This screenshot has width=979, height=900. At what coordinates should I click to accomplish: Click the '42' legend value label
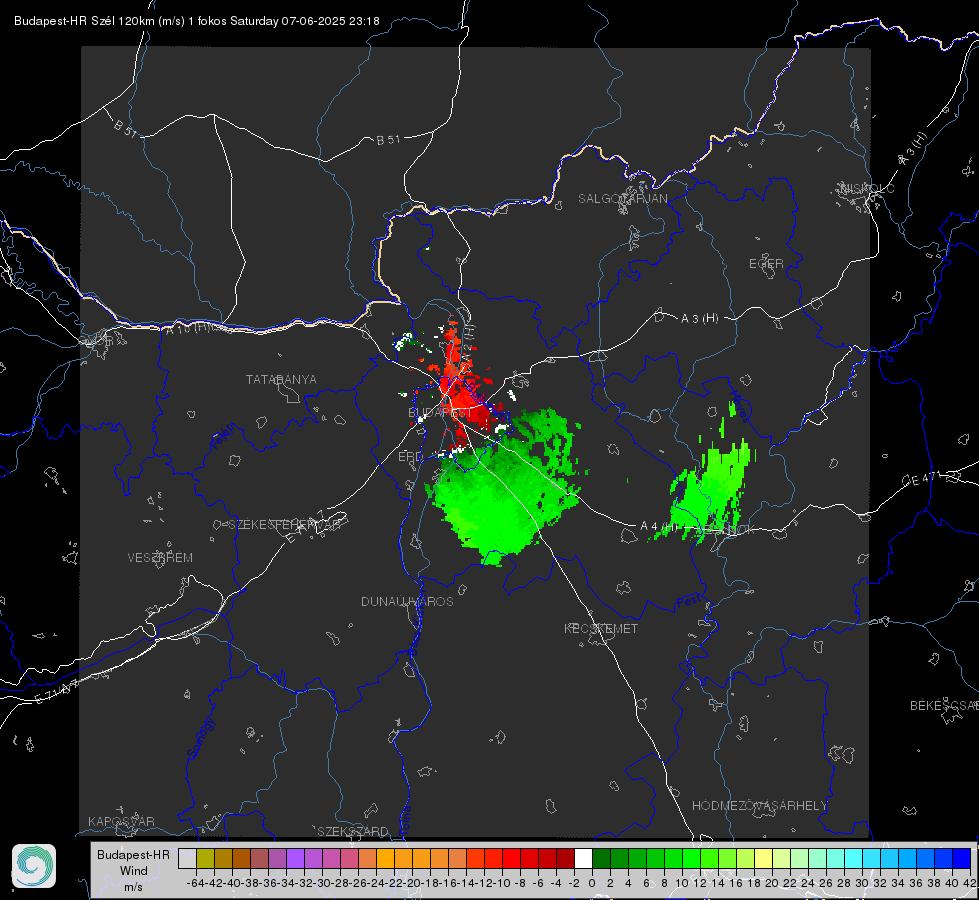(x=969, y=883)
